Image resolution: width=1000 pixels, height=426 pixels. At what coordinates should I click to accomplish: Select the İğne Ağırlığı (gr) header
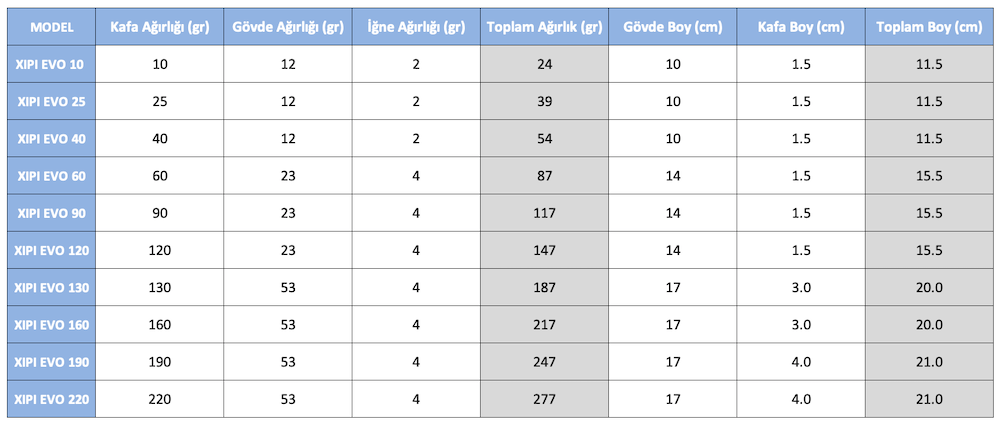416,27
